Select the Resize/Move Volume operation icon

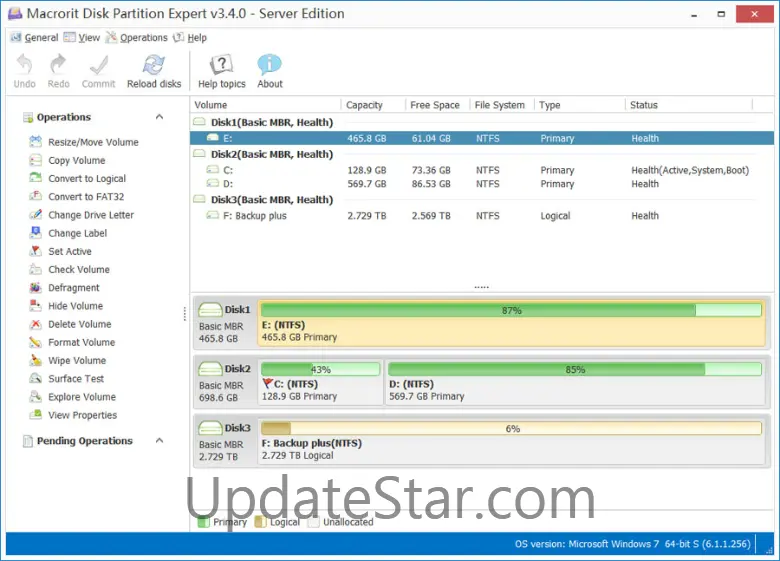tap(35, 142)
